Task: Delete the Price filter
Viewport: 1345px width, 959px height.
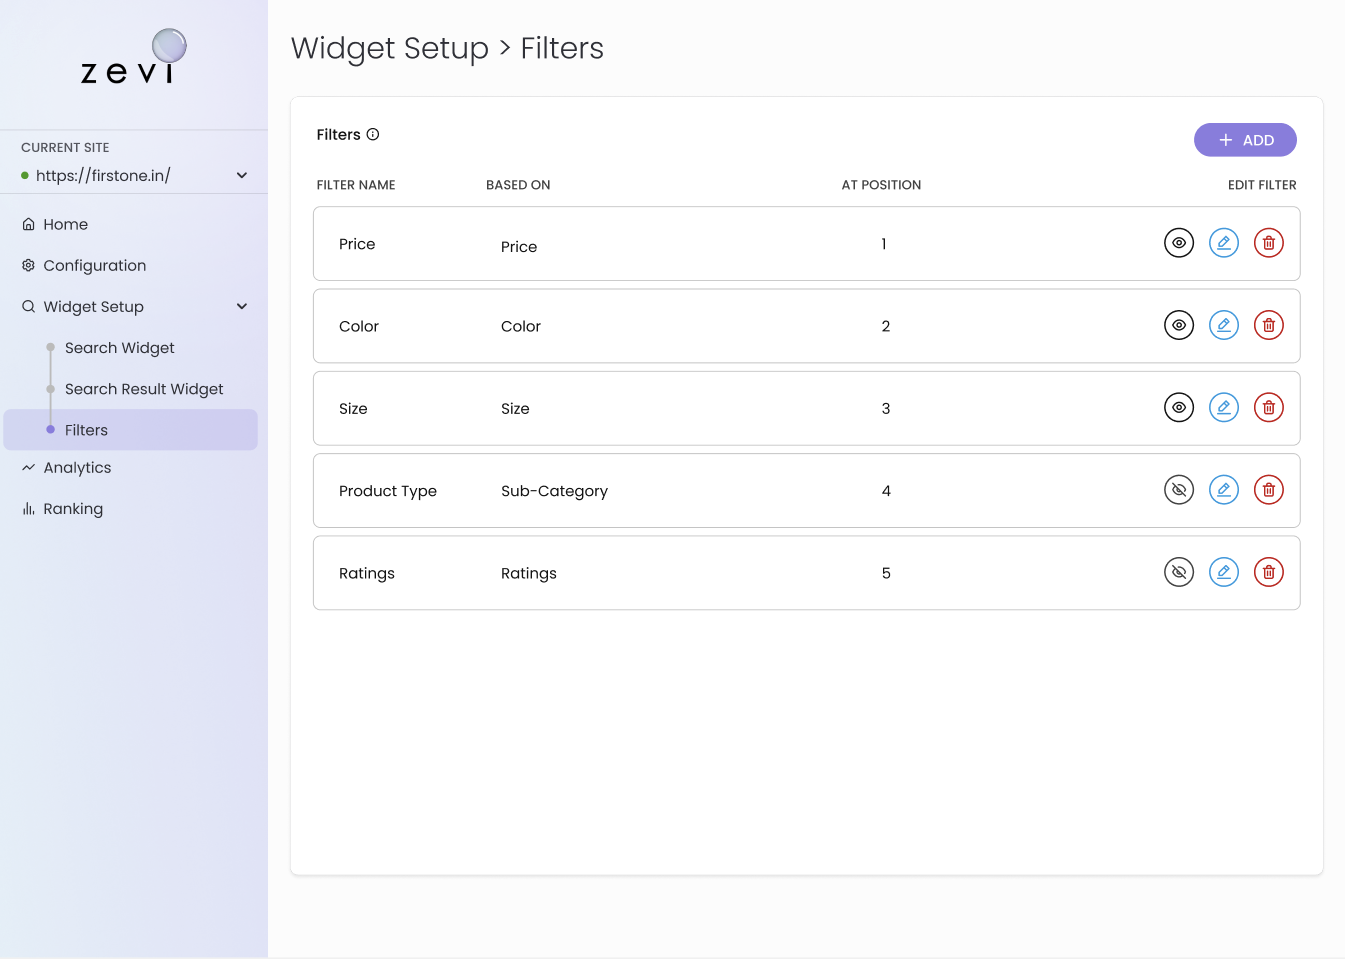Action: click(x=1268, y=243)
